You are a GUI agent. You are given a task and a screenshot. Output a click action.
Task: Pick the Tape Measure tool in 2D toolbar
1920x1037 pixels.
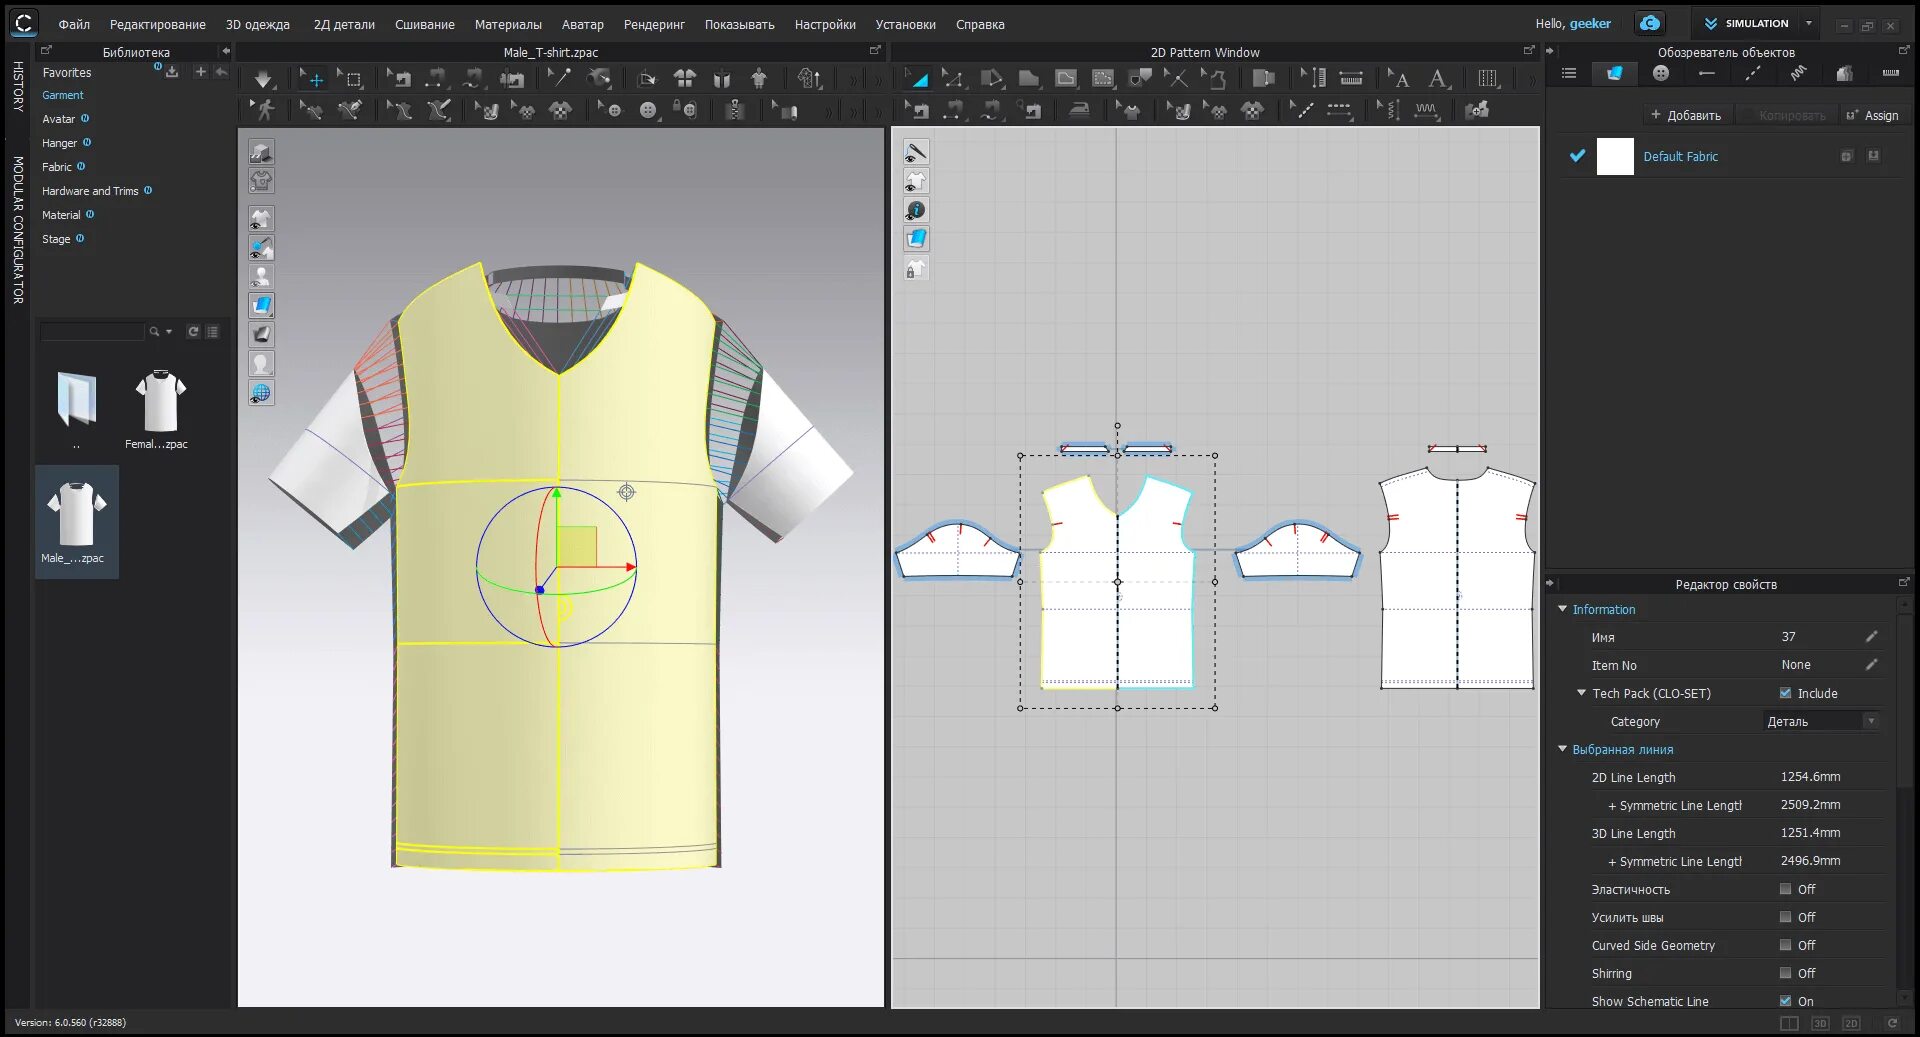[x=1351, y=78]
